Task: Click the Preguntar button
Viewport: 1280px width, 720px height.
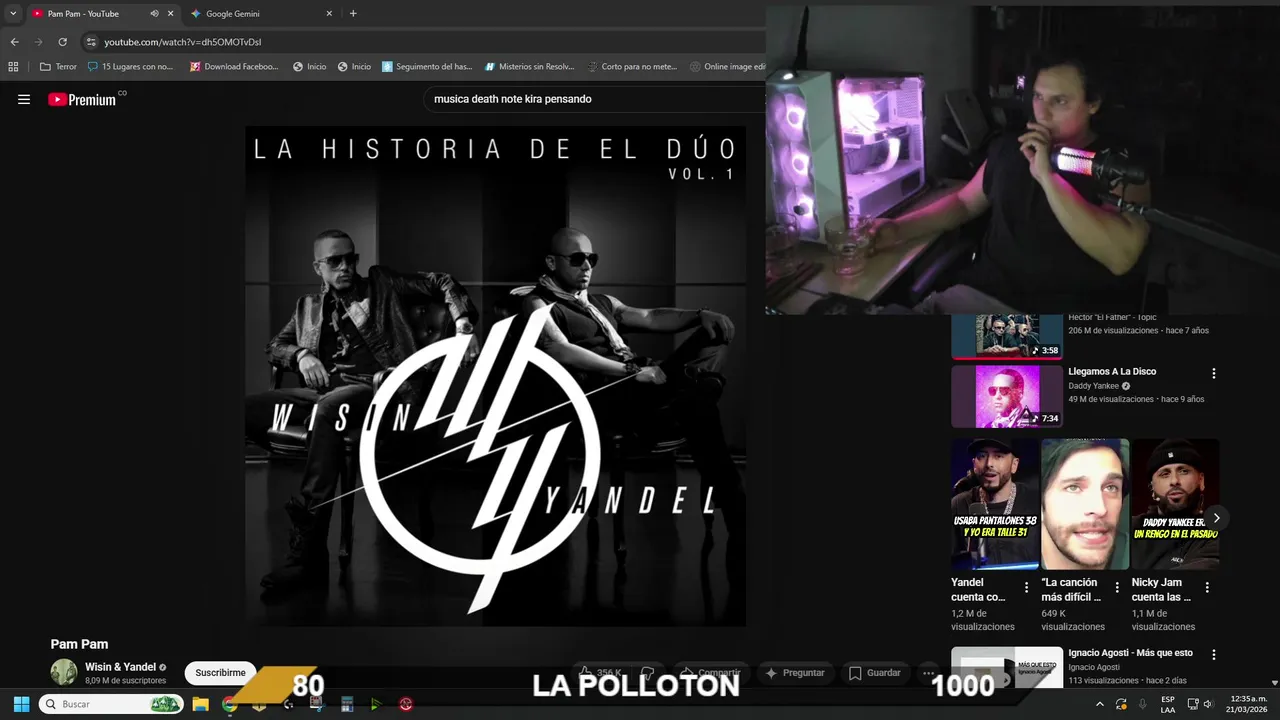Action: click(x=795, y=673)
